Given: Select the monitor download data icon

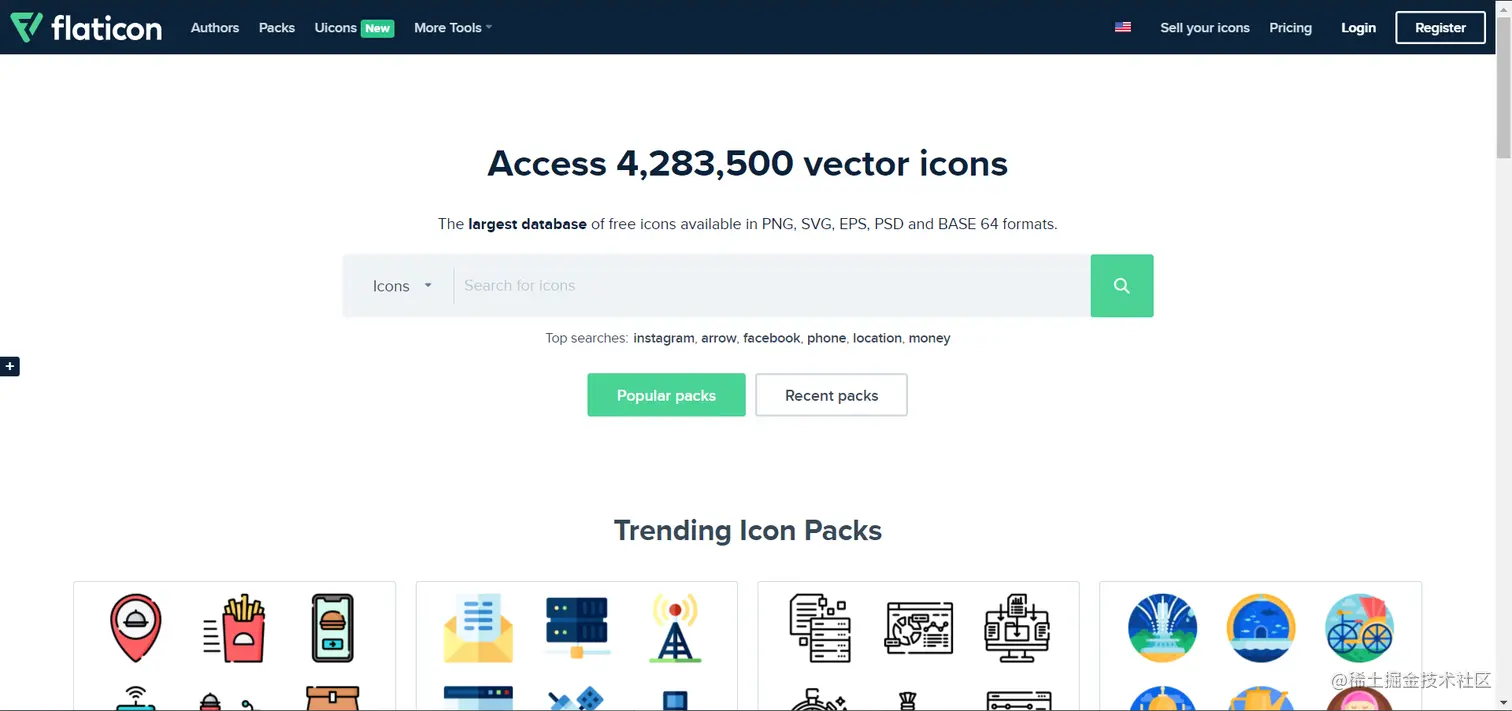Looking at the screenshot, I should [1017, 628].
